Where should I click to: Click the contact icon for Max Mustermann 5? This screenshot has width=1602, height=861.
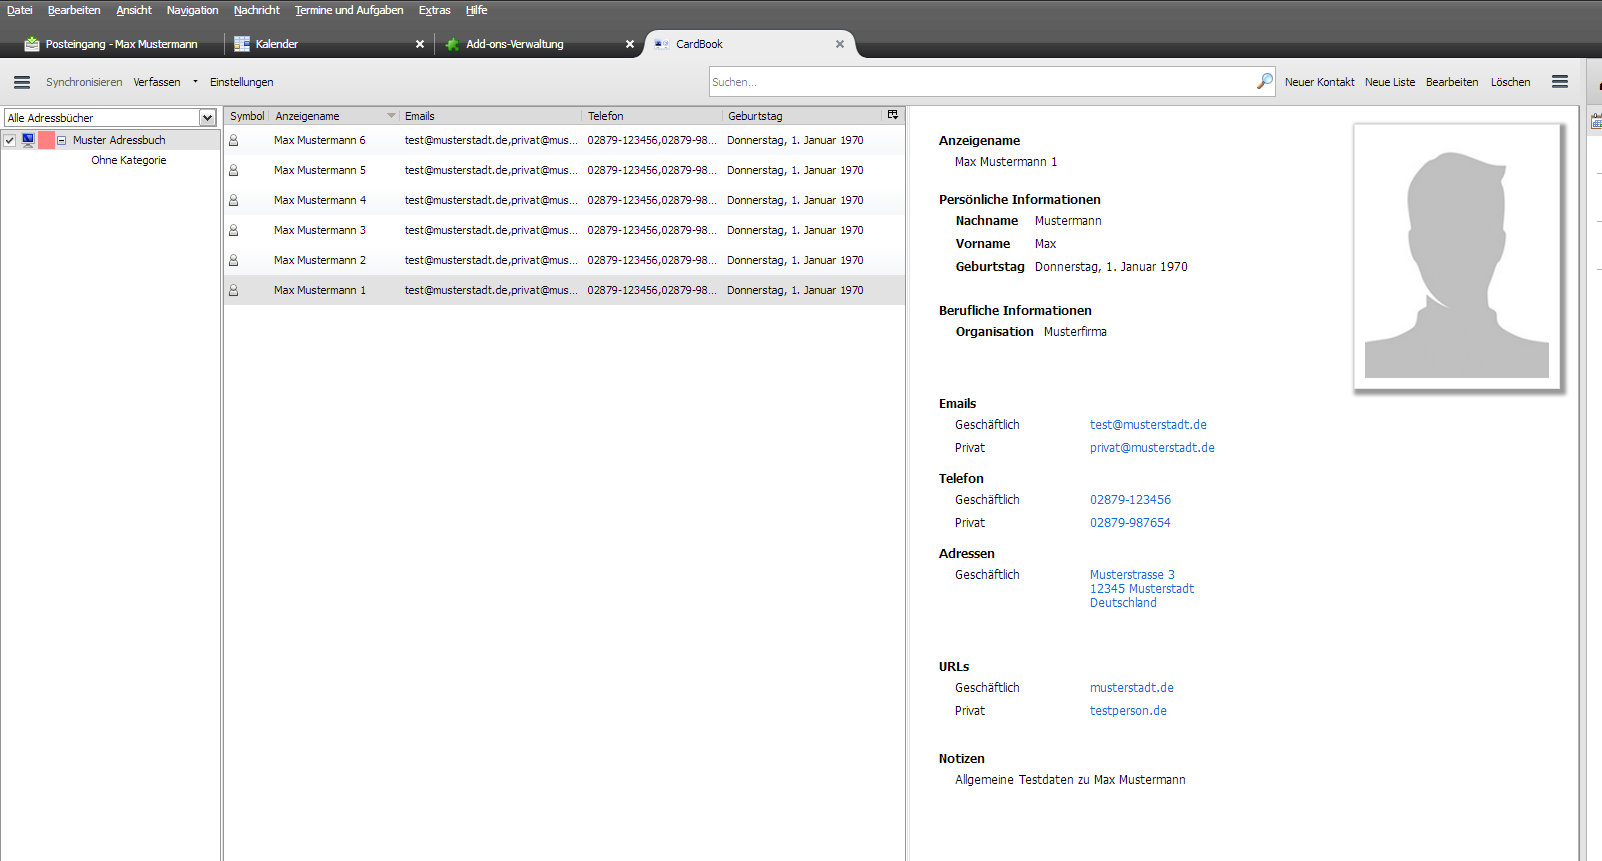[234, 170]
